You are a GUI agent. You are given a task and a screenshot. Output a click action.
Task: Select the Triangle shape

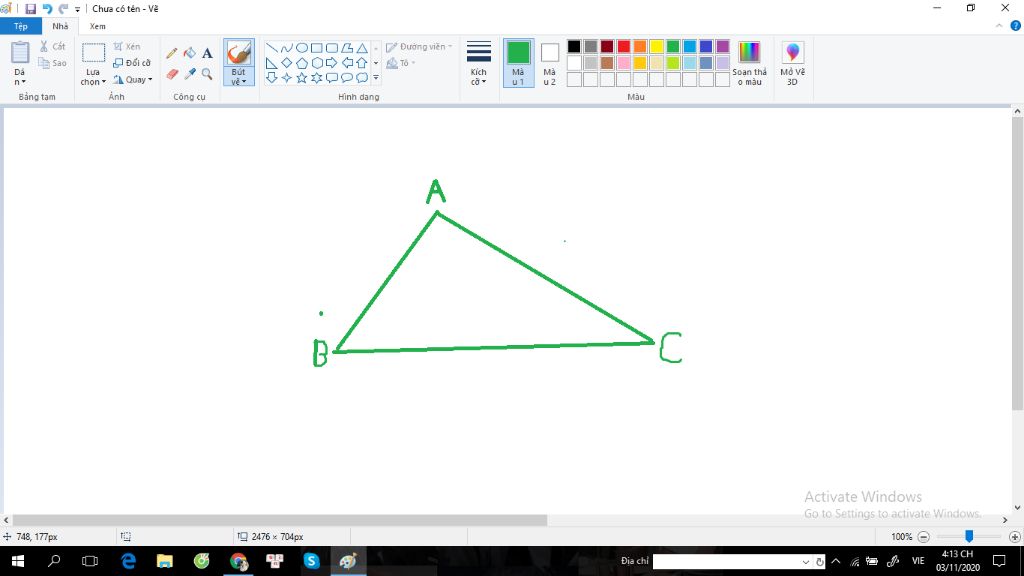click(x=362, y=48)
